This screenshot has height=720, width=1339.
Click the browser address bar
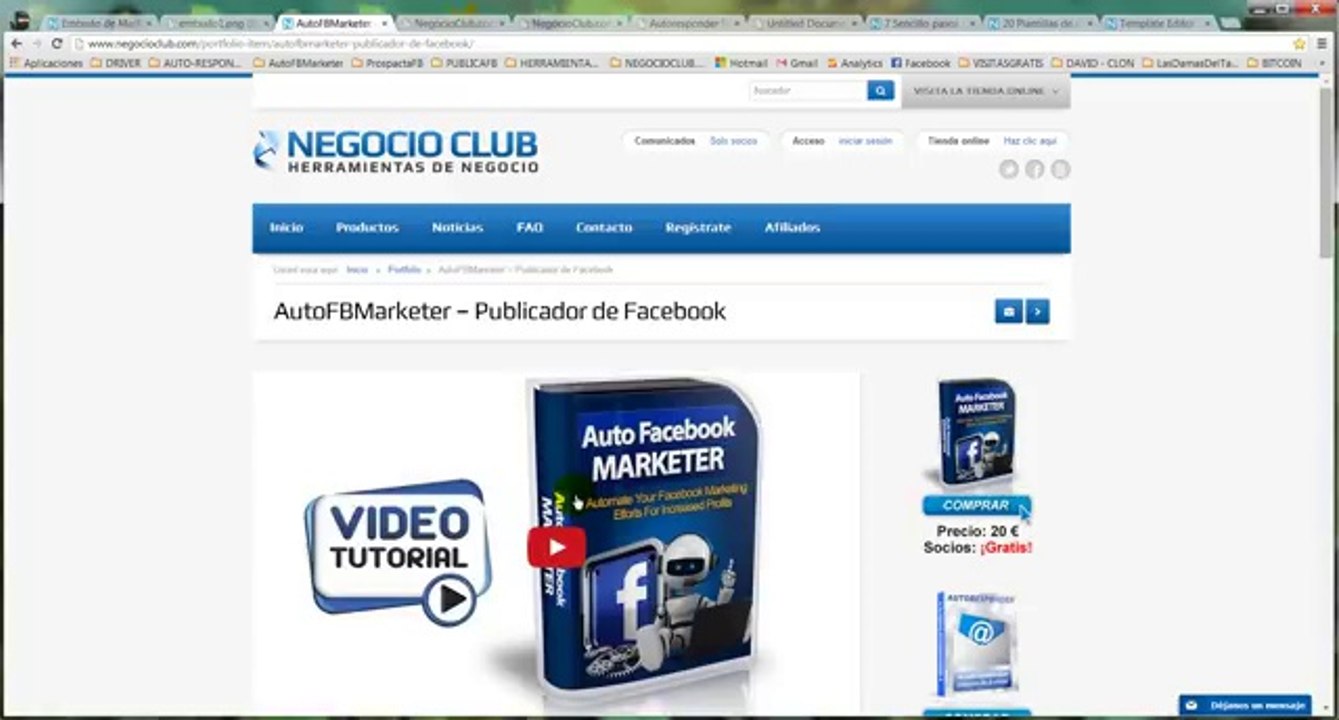[x=680, y=44]
